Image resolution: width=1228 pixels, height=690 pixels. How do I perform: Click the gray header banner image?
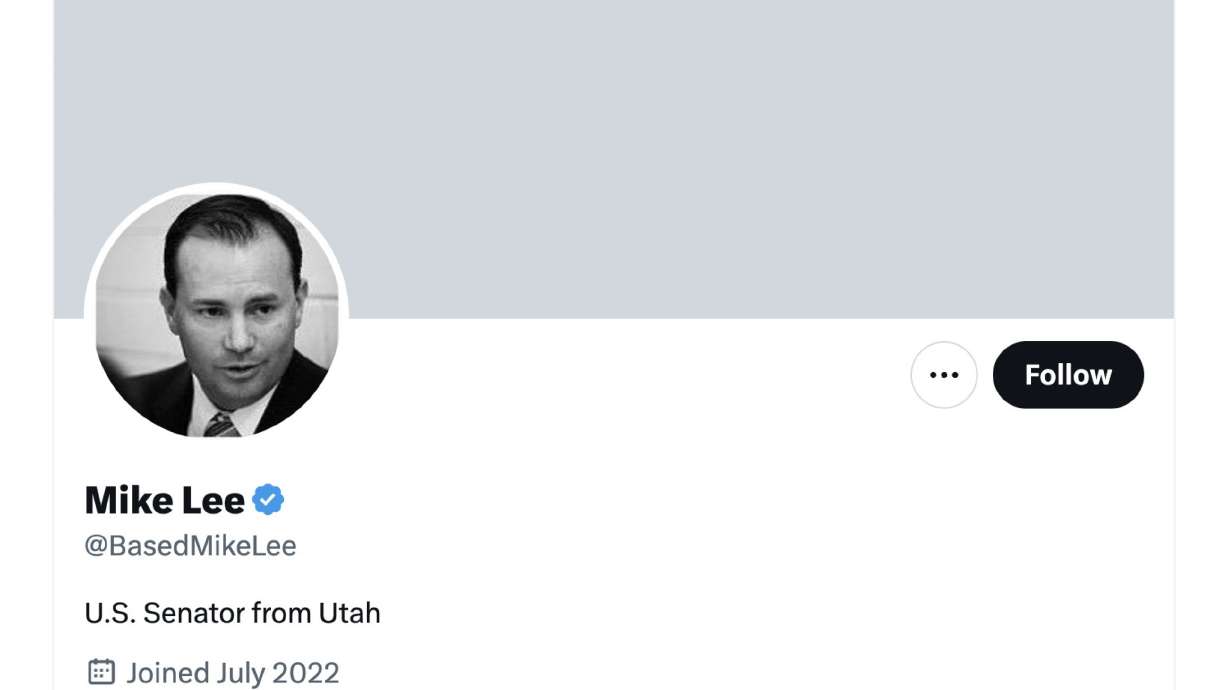point(700,150)
